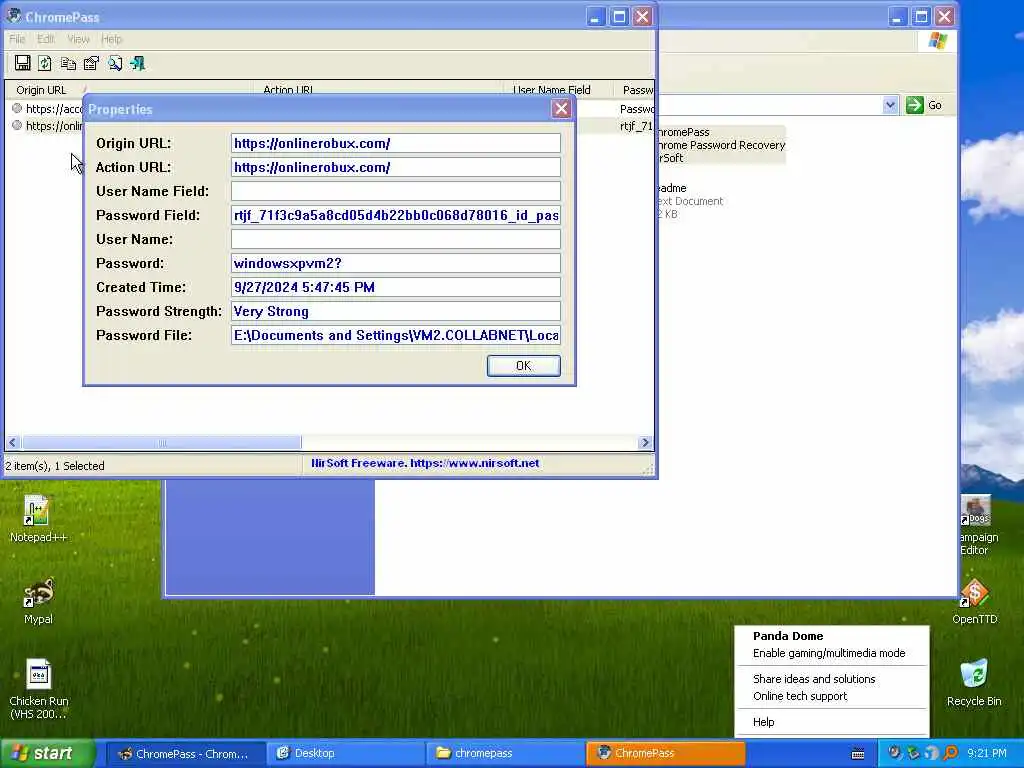Click the Password Strength field
The image size is (1024, 768).
point(396,312)
